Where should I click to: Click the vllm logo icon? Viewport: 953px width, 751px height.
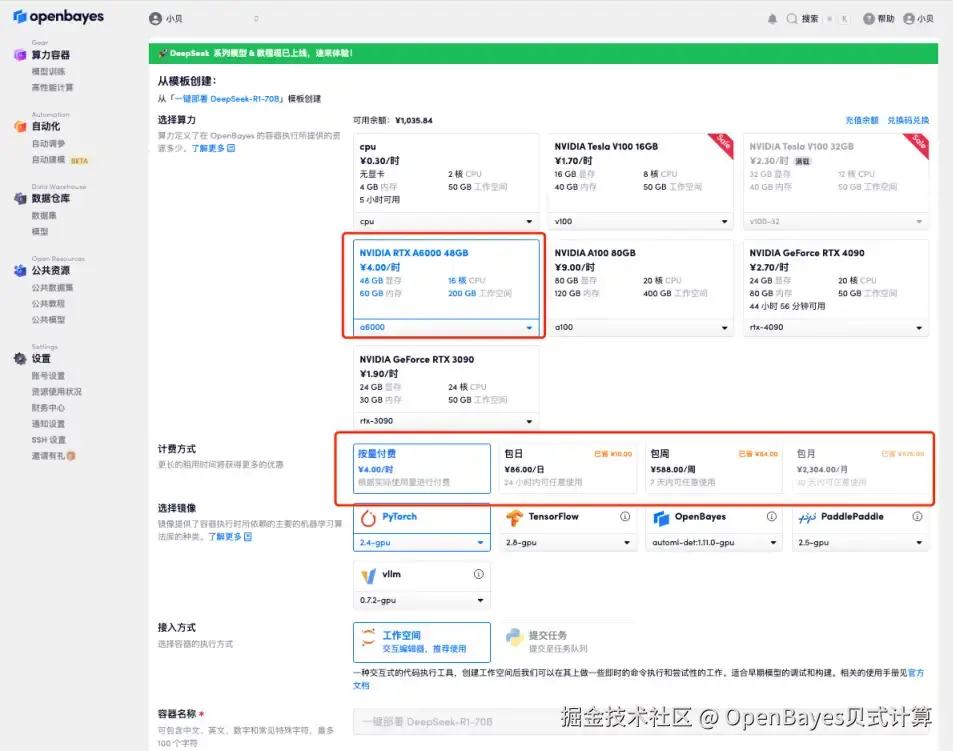[368, 575]
